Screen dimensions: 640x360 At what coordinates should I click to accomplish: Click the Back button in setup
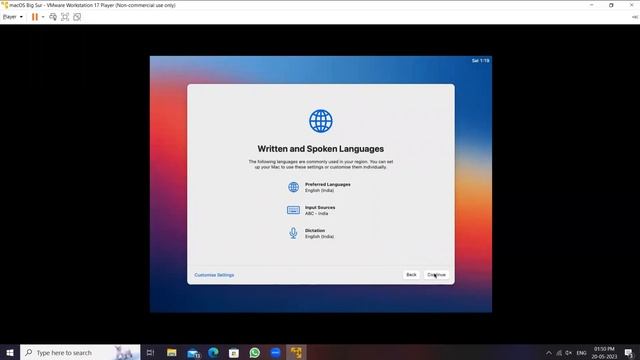(x=411, y=275)
